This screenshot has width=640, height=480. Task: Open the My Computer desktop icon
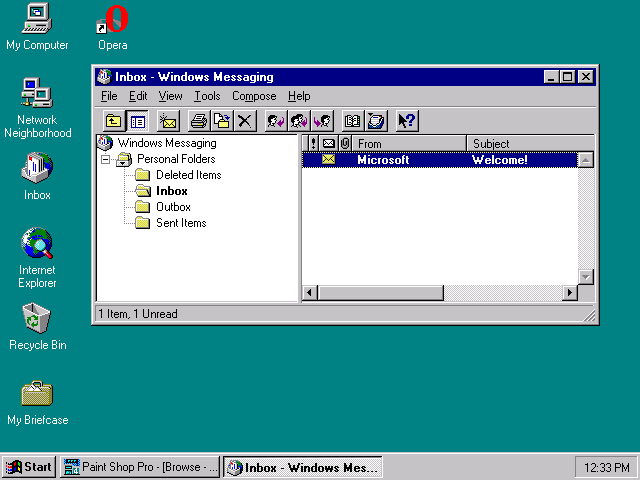37,27
